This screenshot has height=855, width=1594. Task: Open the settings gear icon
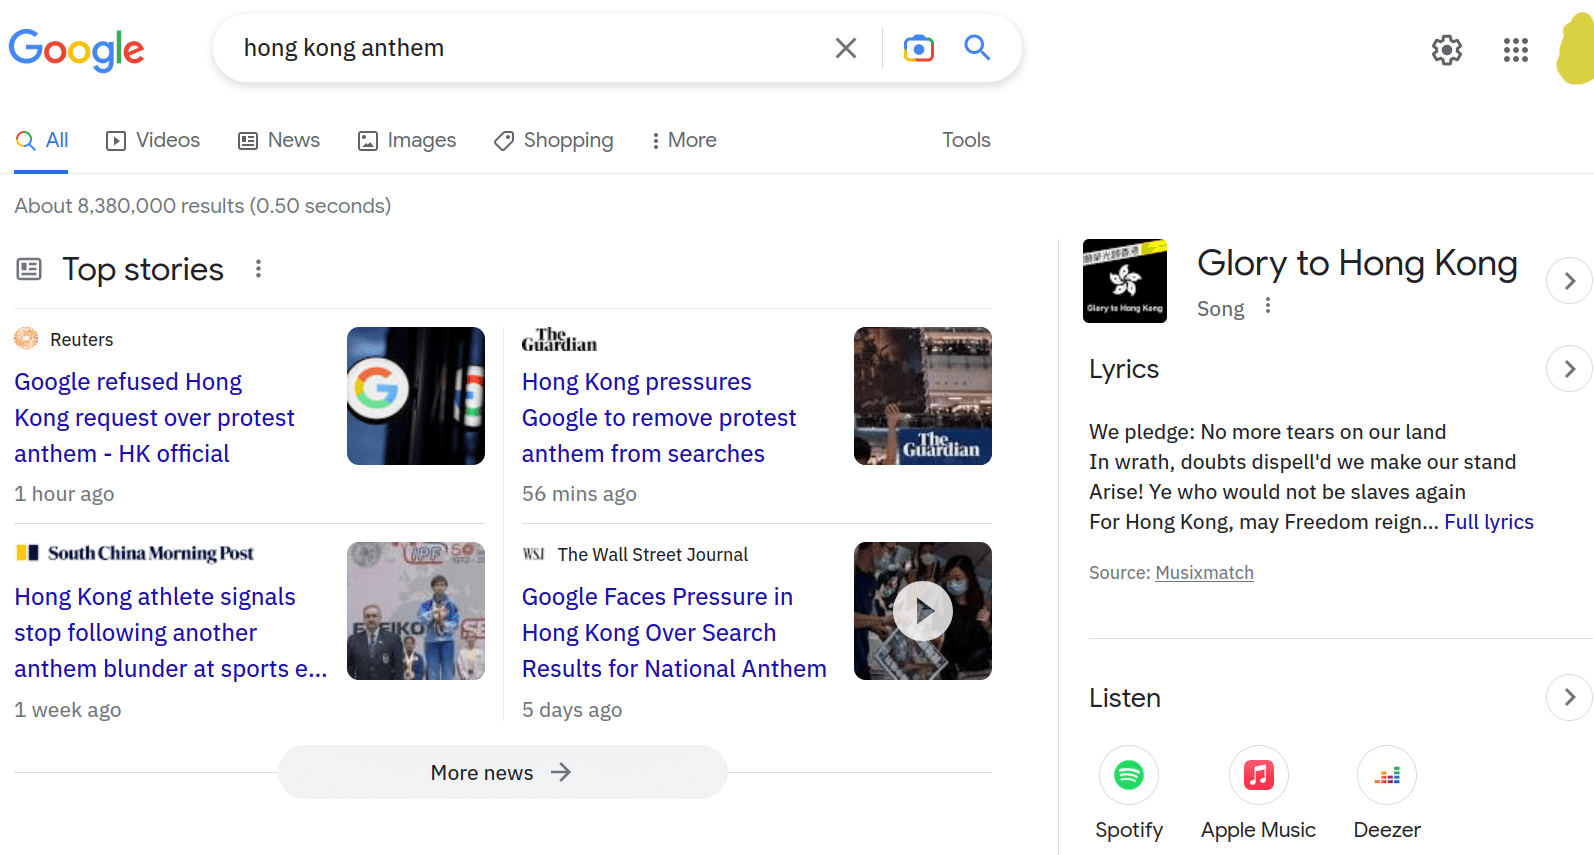tap(1447, 50)
